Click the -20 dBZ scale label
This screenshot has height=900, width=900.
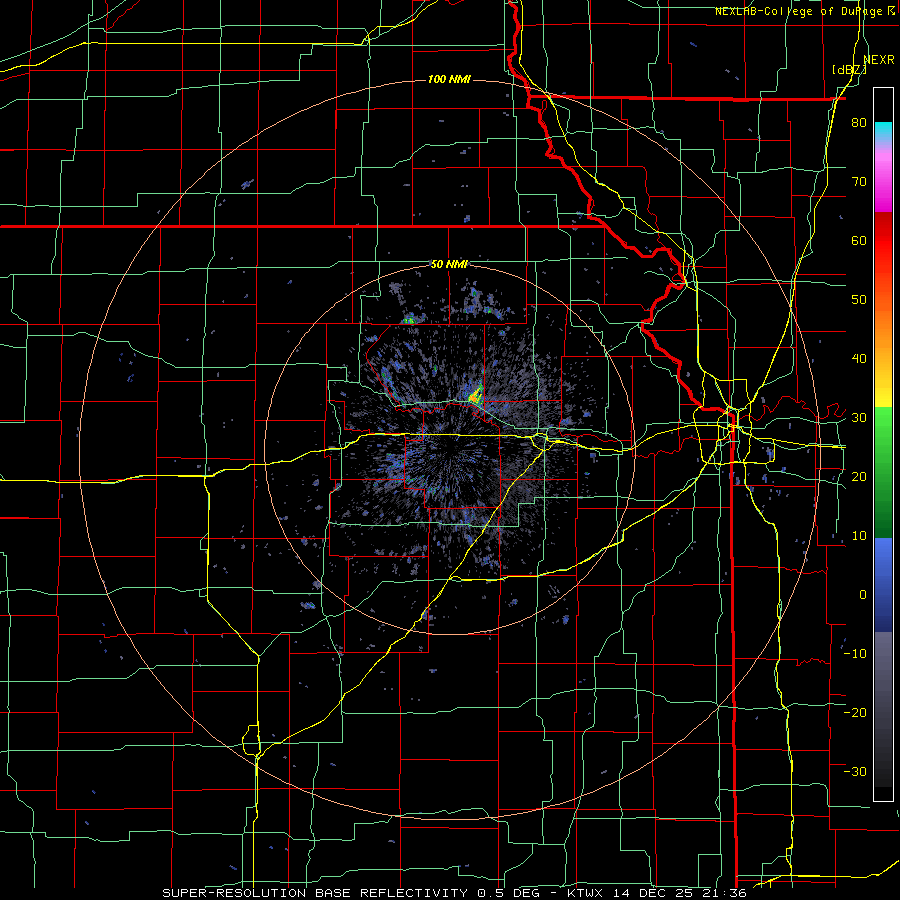click(855, 712)
